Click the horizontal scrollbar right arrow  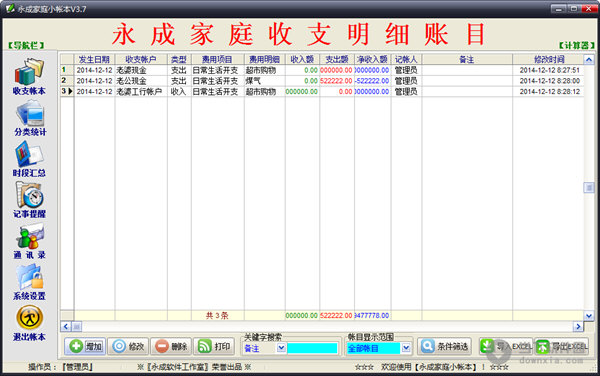click(578, 326)
